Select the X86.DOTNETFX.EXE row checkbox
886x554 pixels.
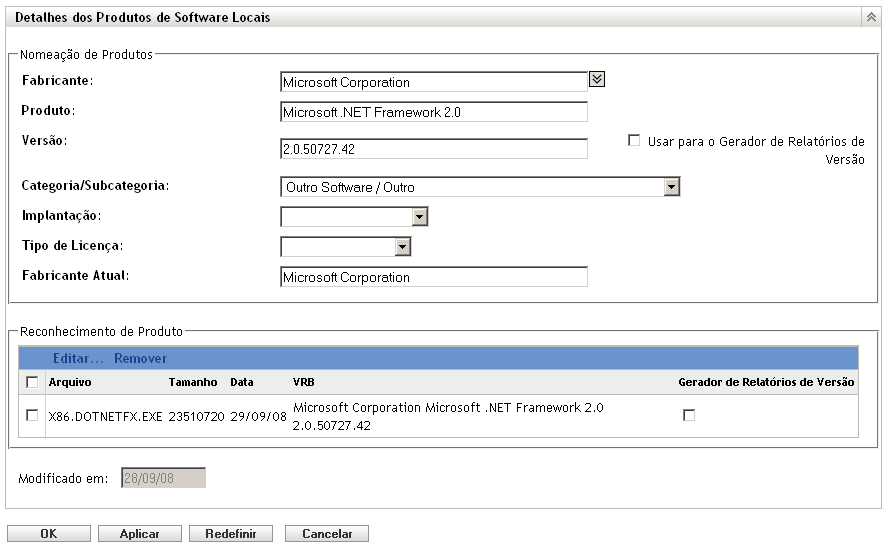pyautogui.click(x=32, y=416)
